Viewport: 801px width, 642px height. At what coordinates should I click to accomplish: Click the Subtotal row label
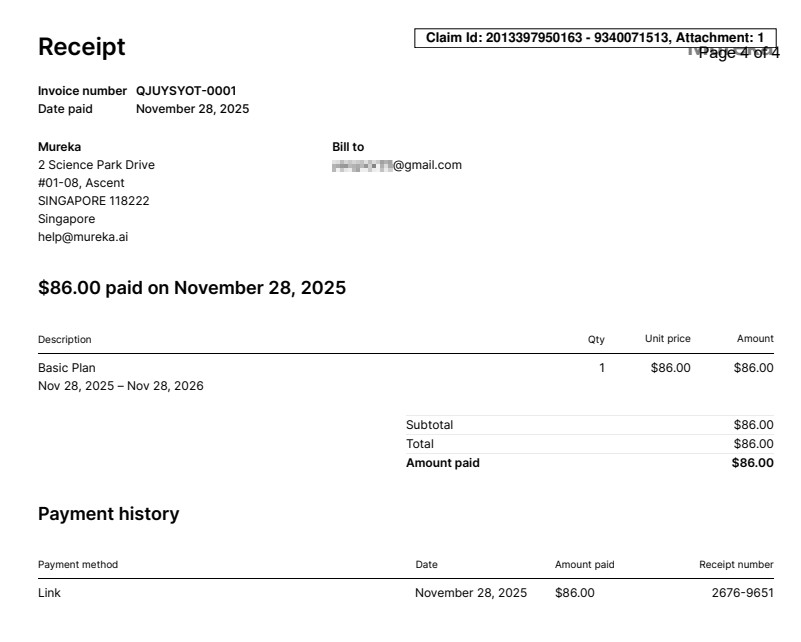click(x=429, y=425)
